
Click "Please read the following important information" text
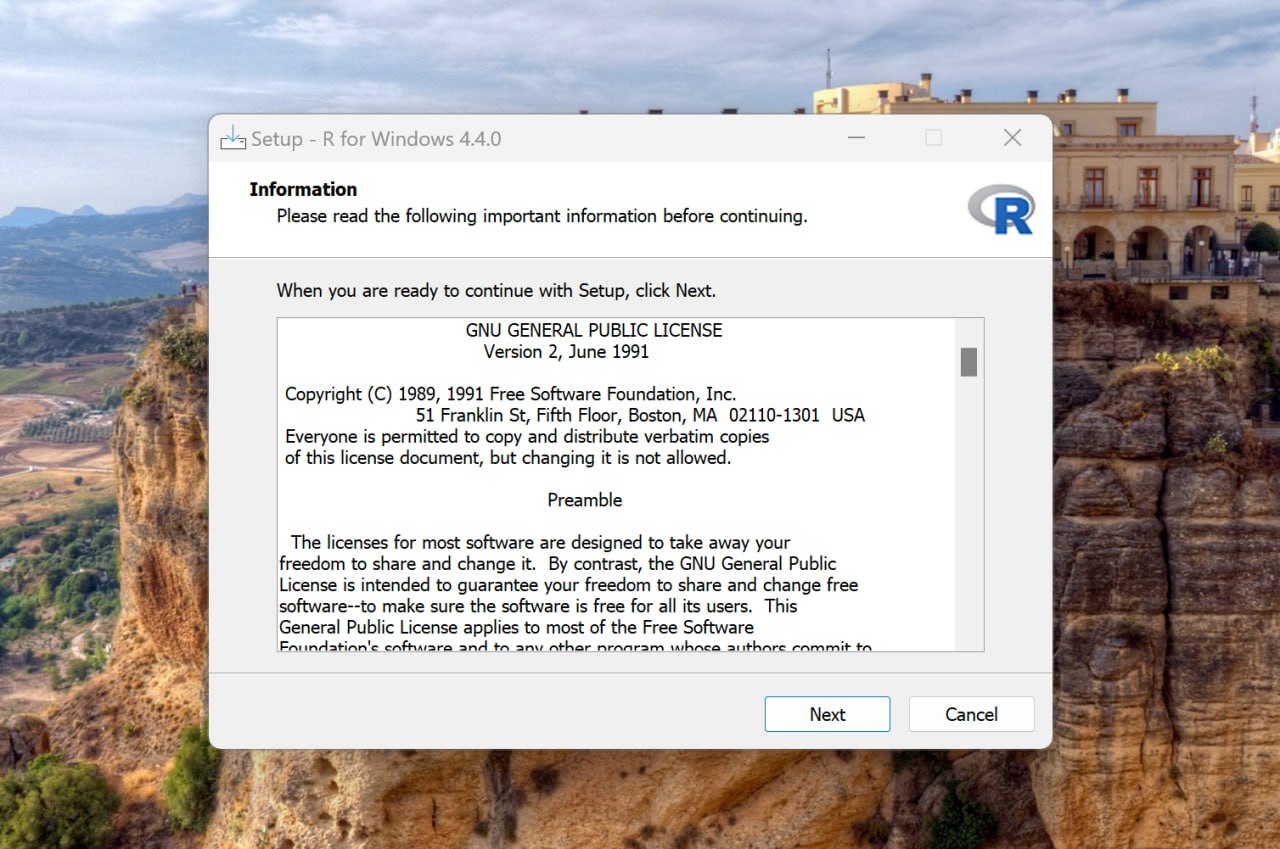(542, 216)
